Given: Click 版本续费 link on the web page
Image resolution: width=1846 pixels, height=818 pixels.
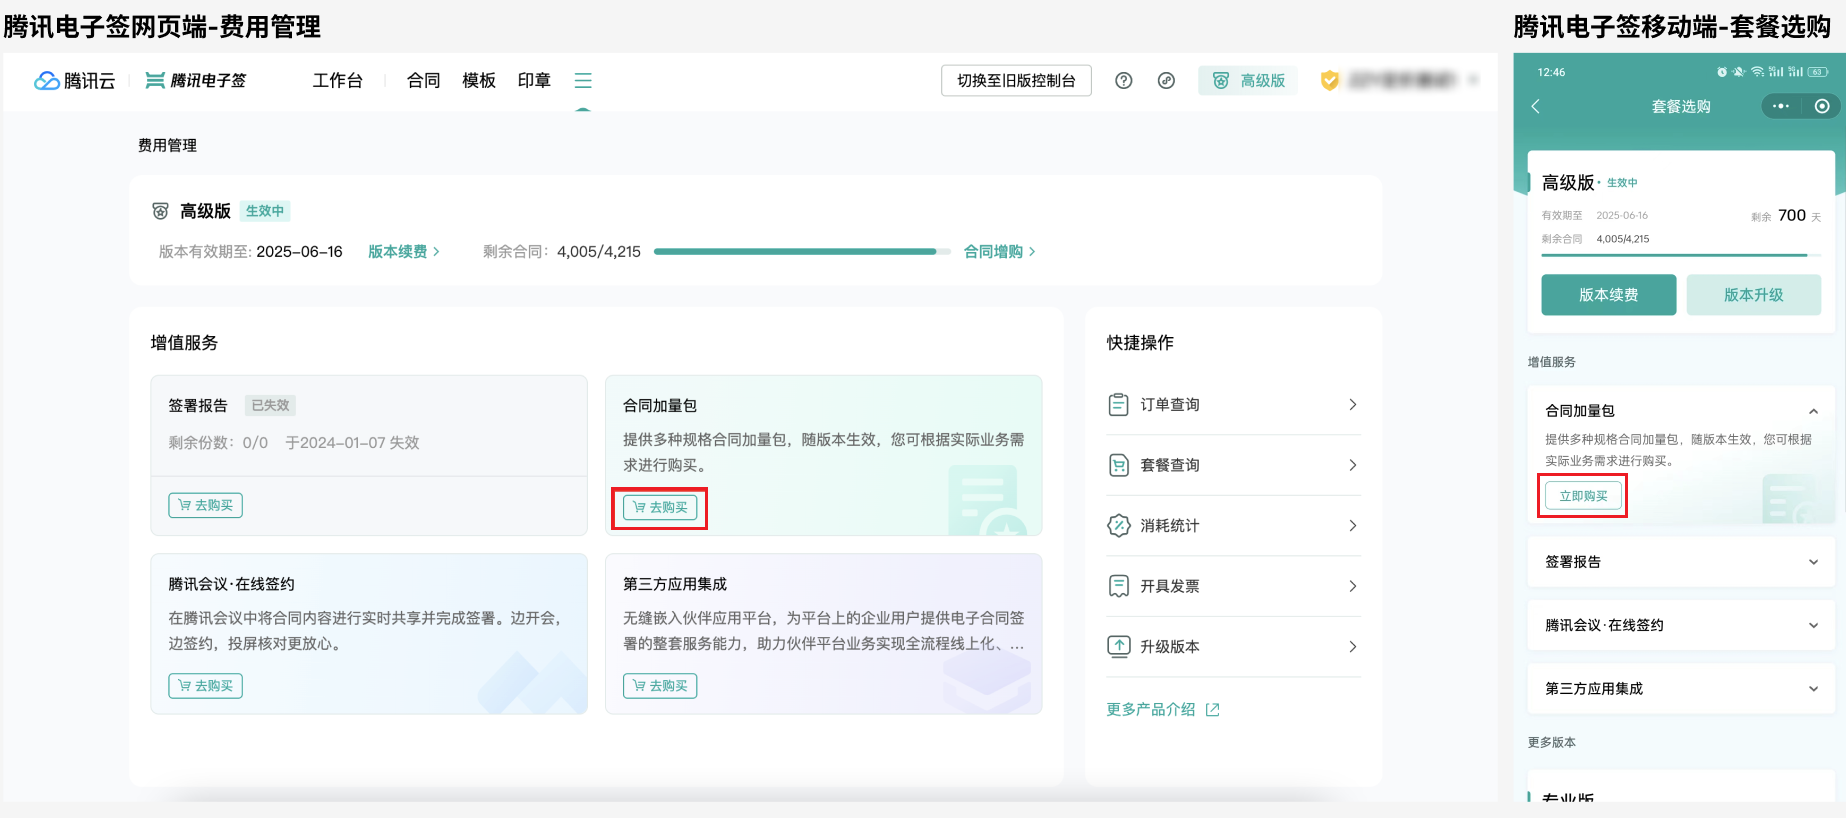Looking at the screenshot, I should tap(404, 252).
